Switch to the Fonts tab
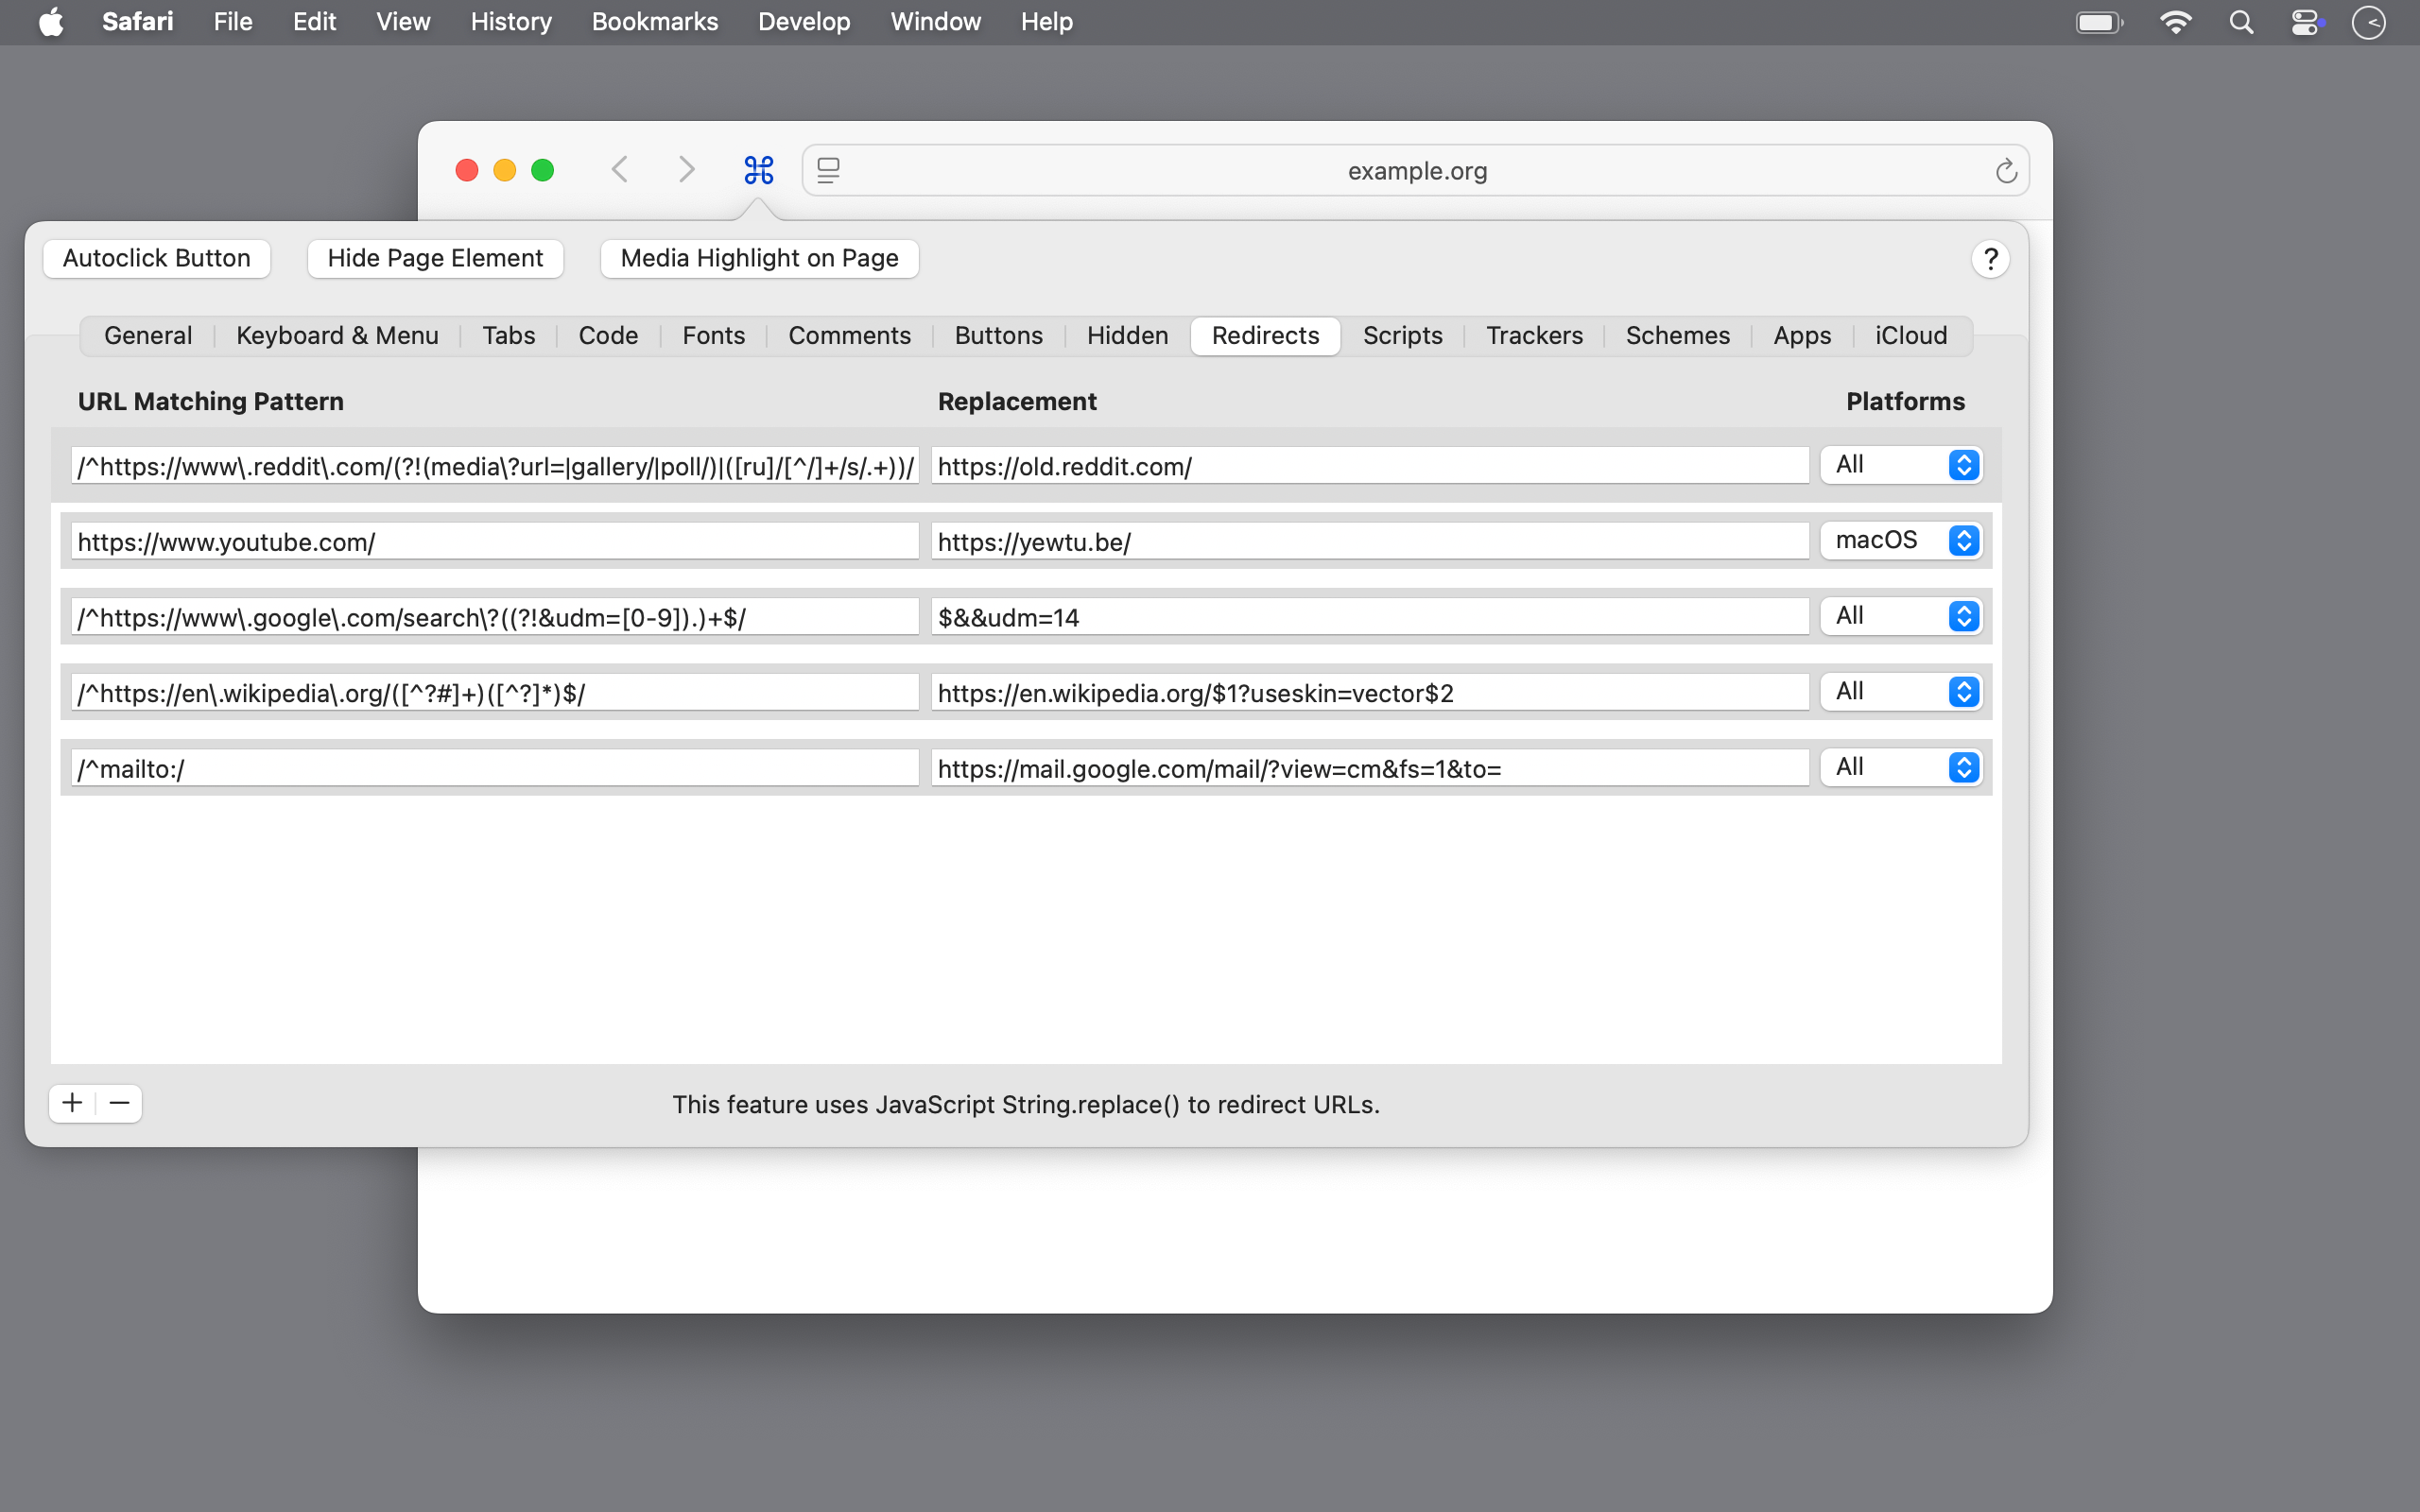2420x1512 pixels. coord(713,336)
